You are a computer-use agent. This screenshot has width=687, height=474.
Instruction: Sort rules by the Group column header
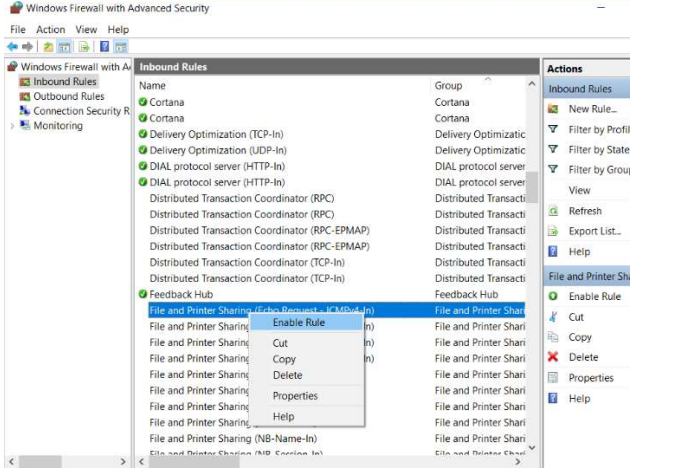pos(448,85)
